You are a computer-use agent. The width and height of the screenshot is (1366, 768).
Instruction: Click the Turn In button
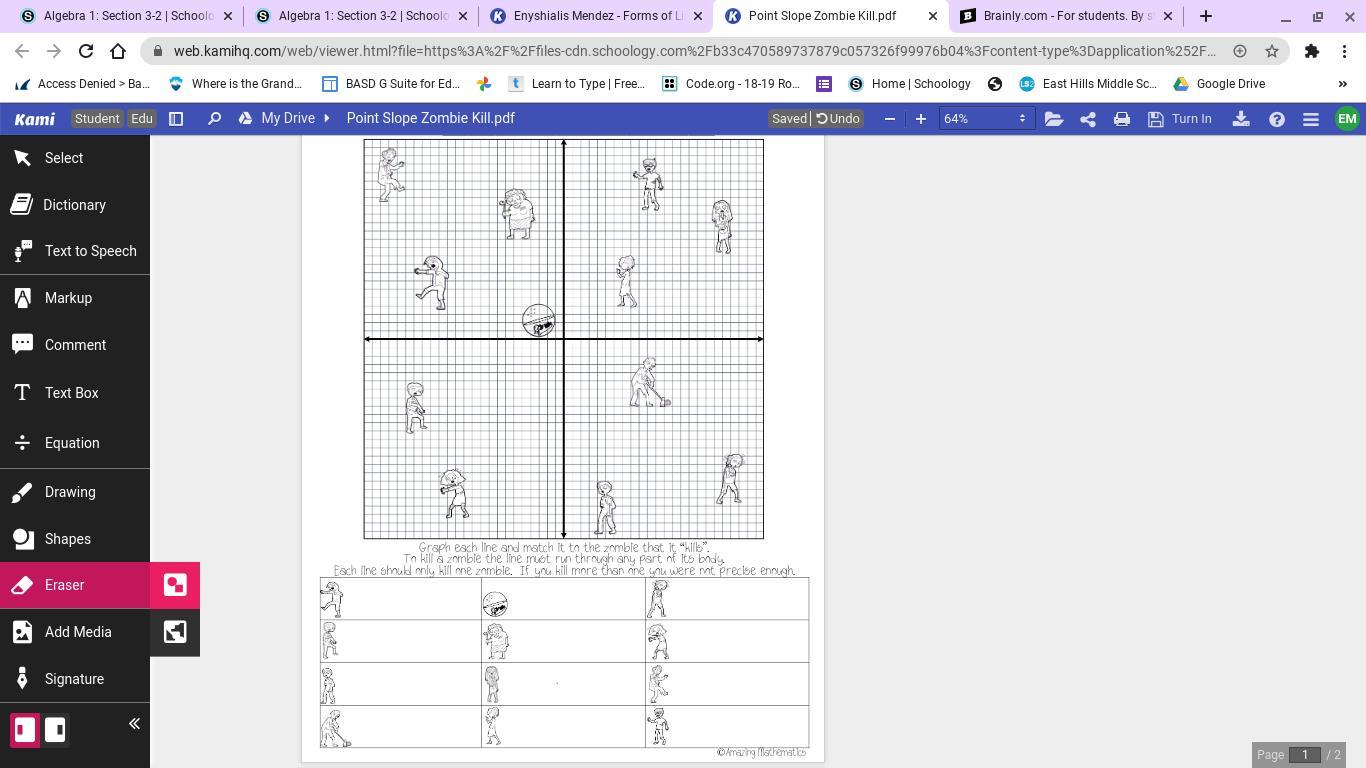pos(1180,118)
